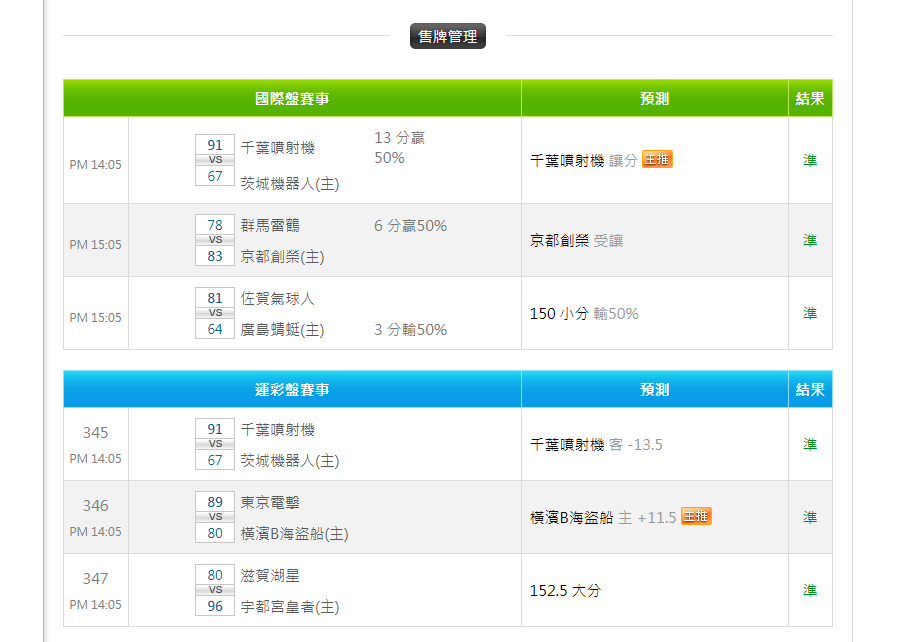The height and width of the screenshot is (642, 915).
Task: Click the VS badge for 佐賀氣球人 match
Action: click(x=215, y=313)
